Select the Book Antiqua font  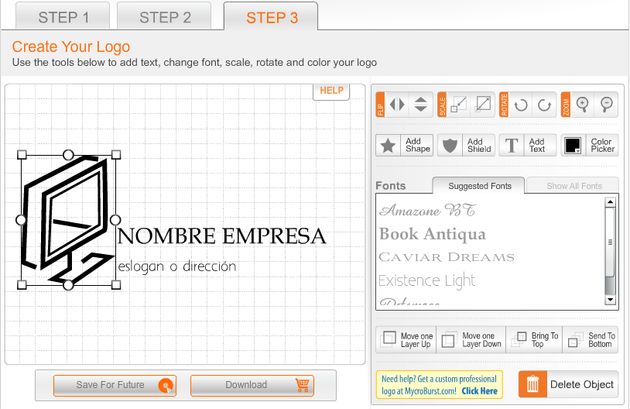(432, 234)
